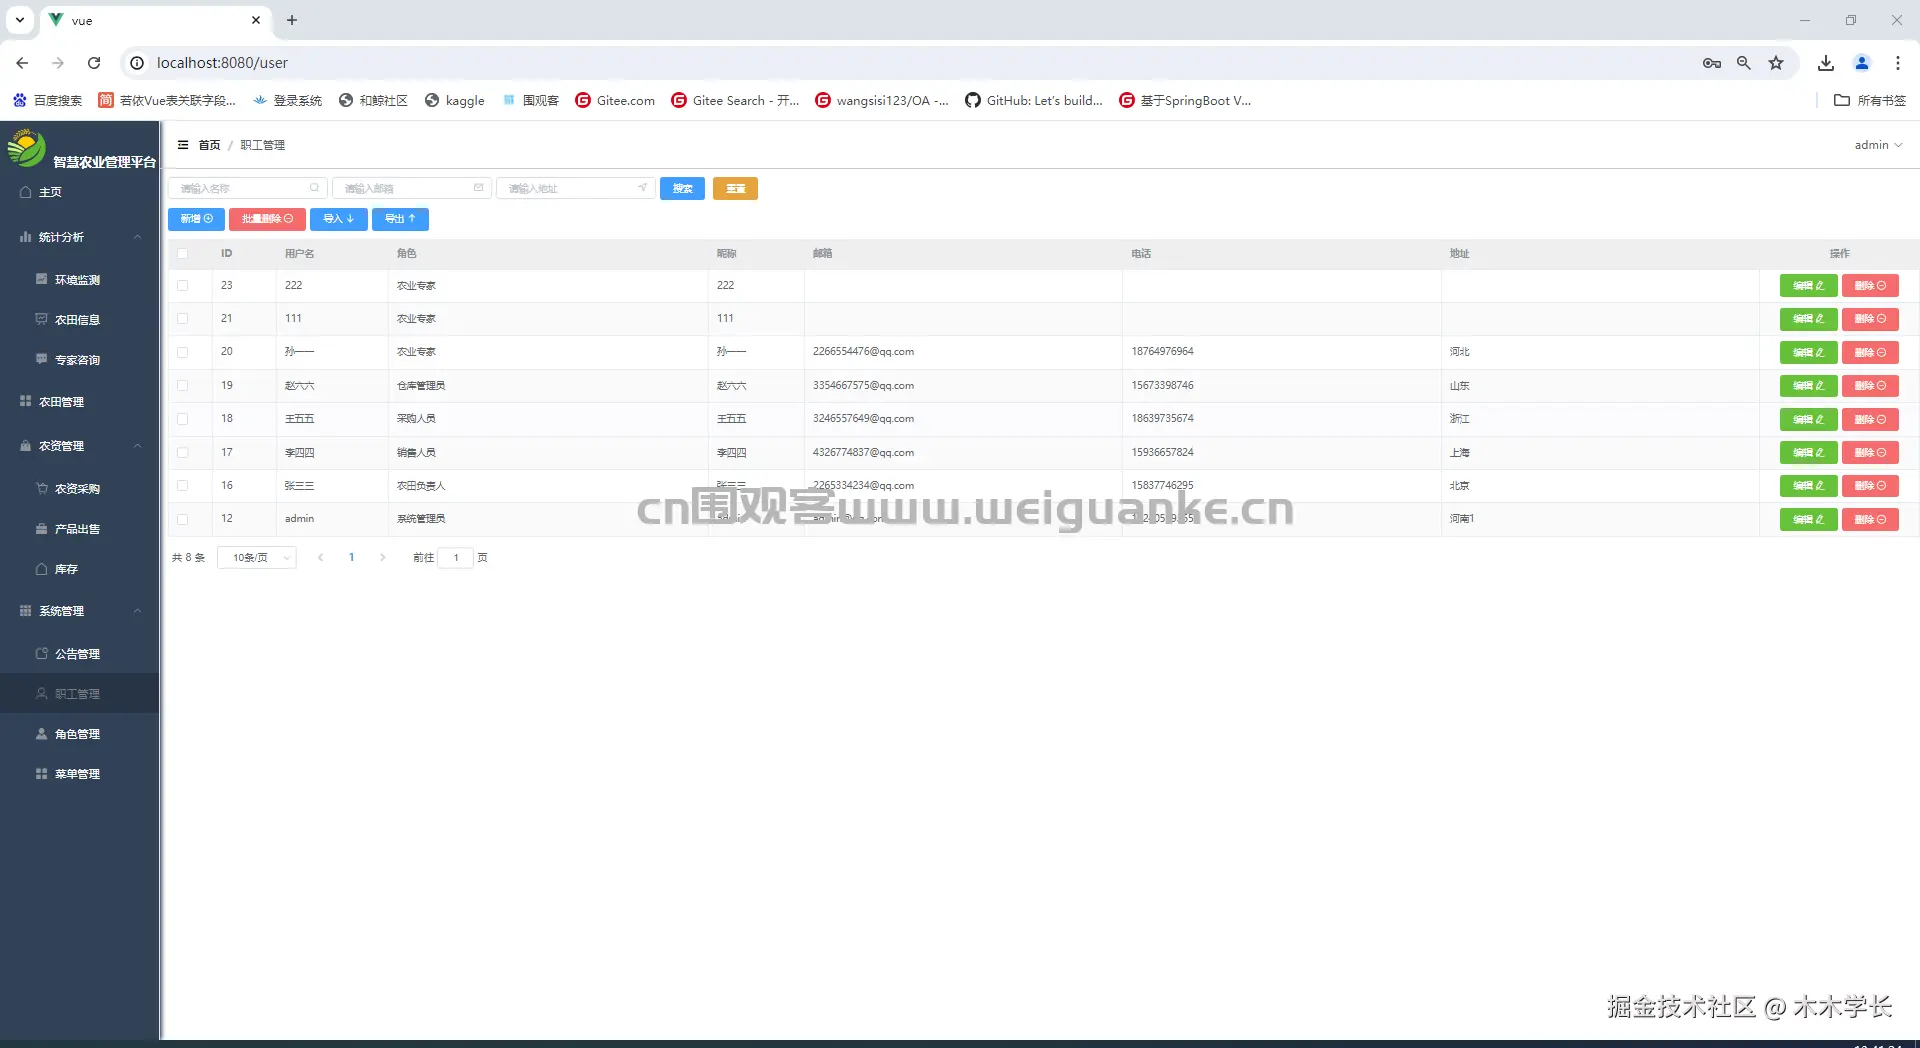Click 编辑 for the admin row
The width and height of the screenshot is (1920, 1048).
pyautogui.click(x=1808, y=520)
